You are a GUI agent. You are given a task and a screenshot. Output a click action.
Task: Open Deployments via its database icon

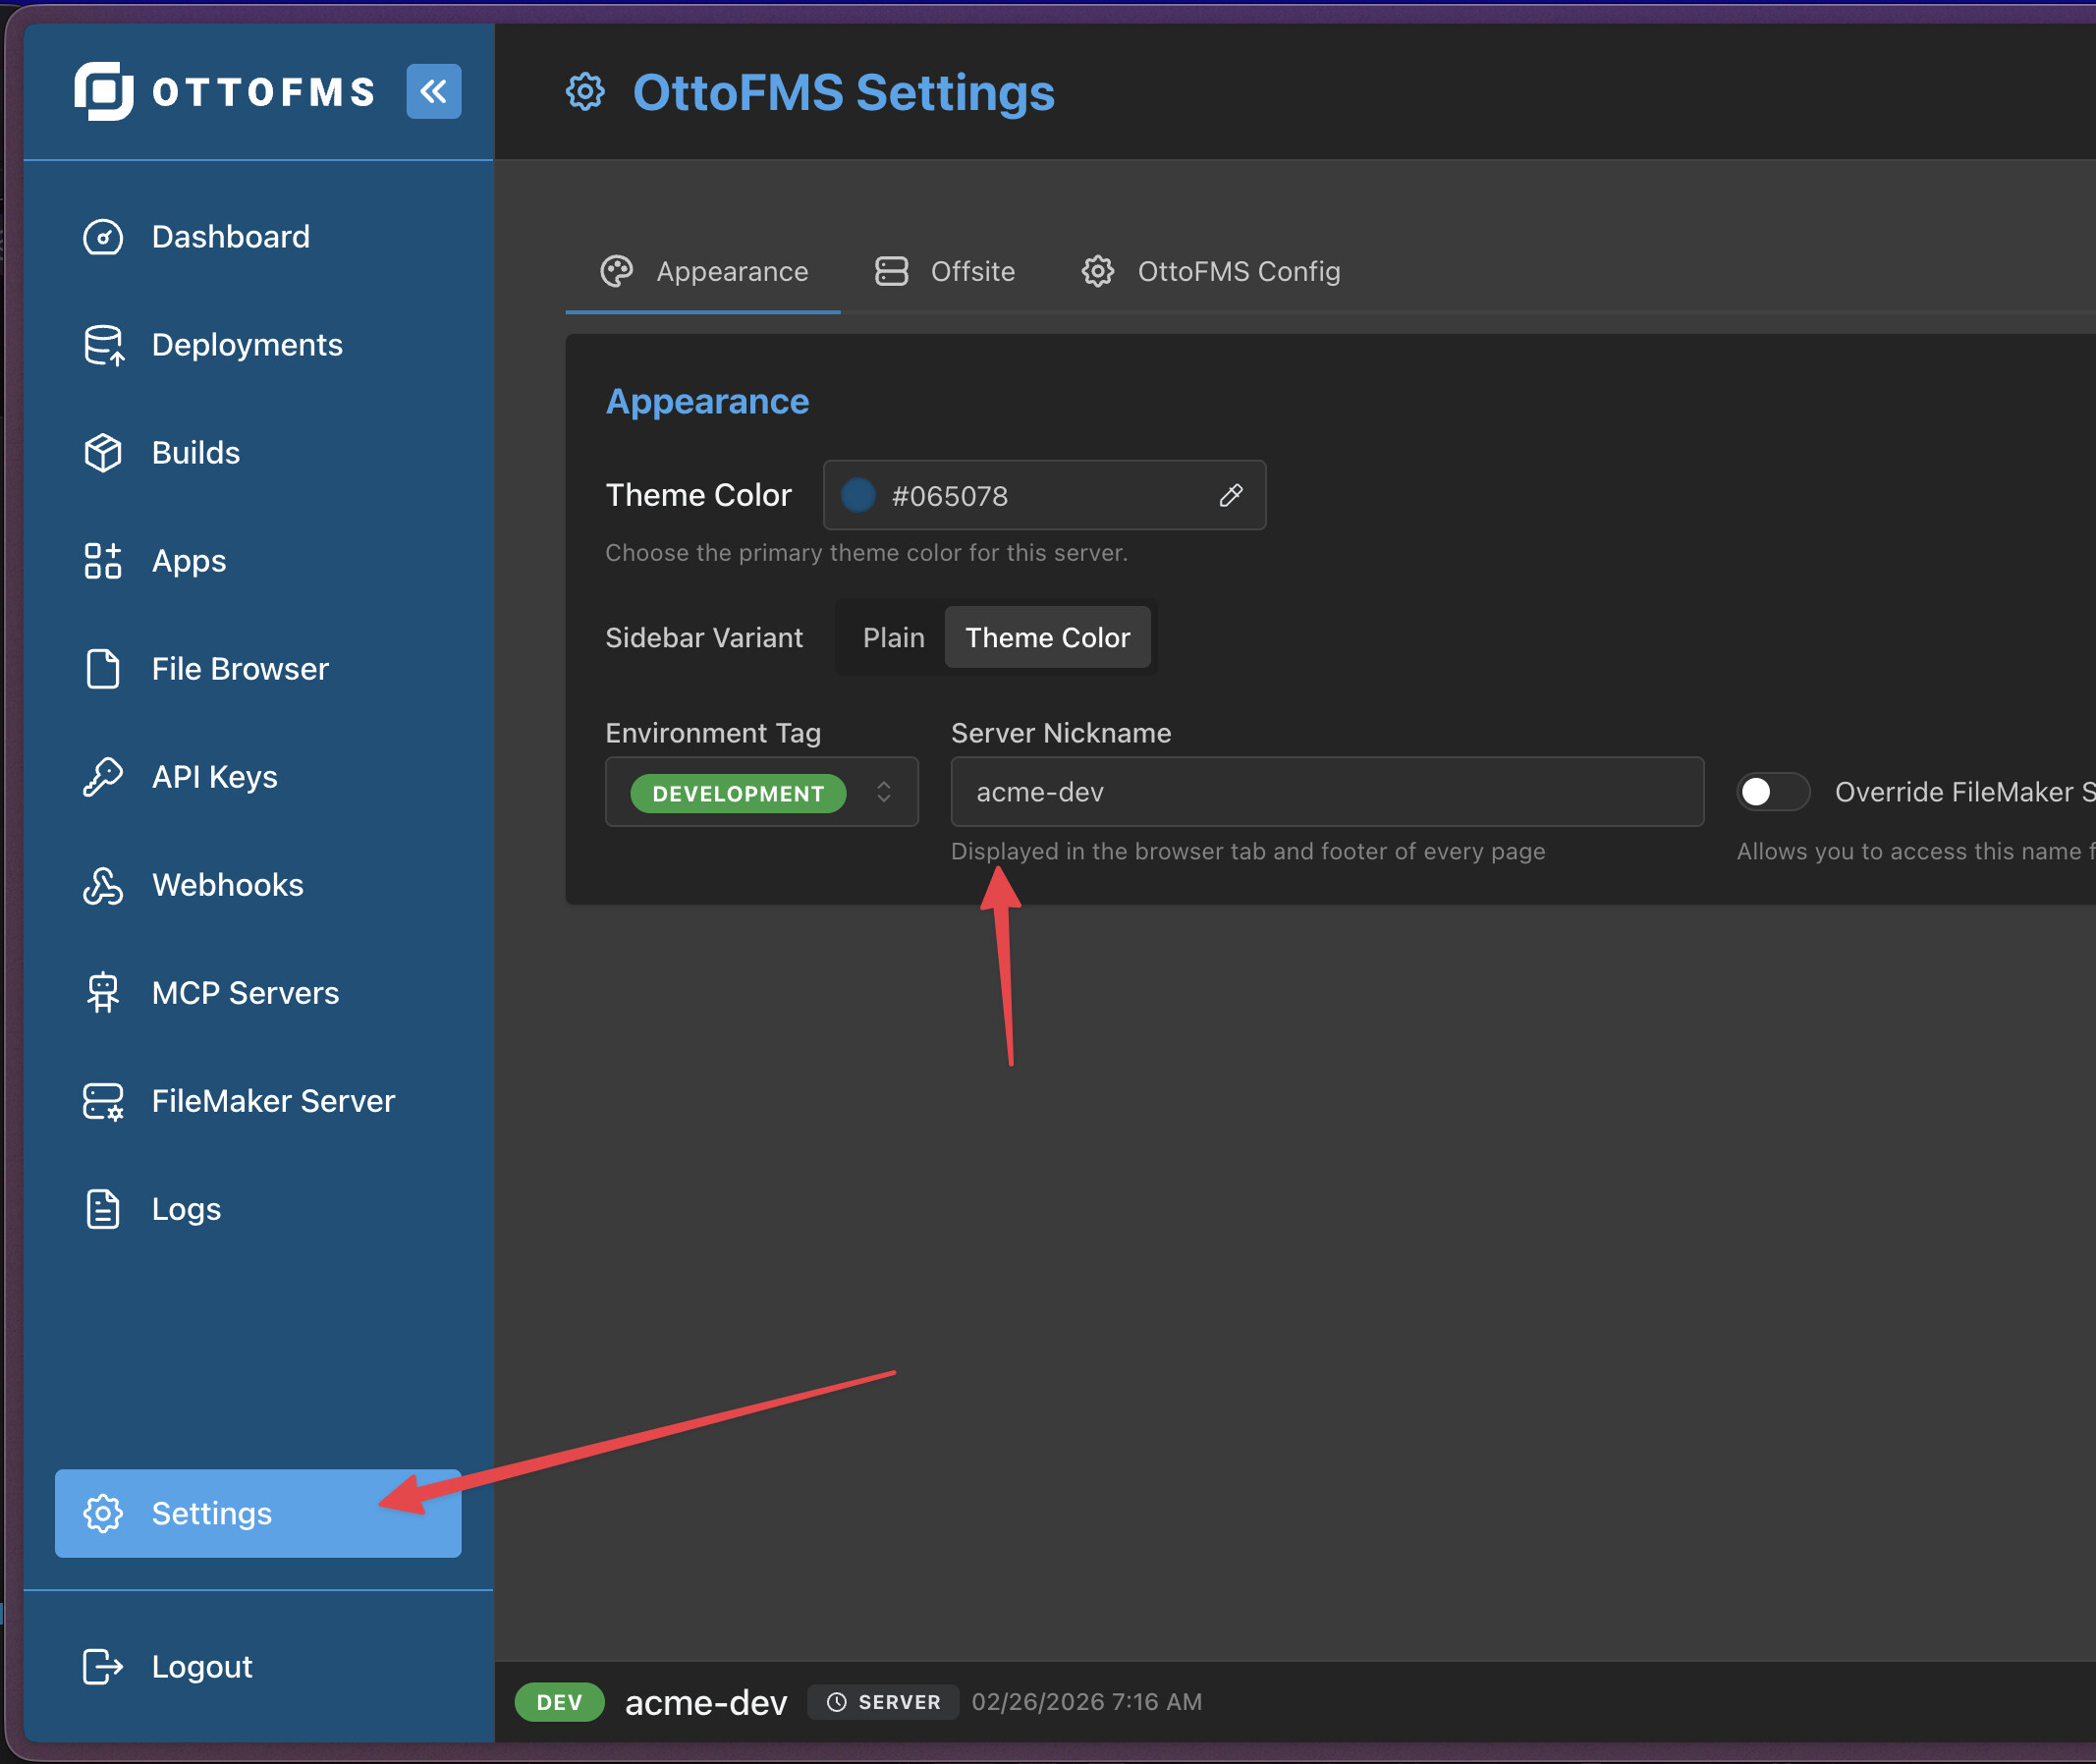click(103, 345)
